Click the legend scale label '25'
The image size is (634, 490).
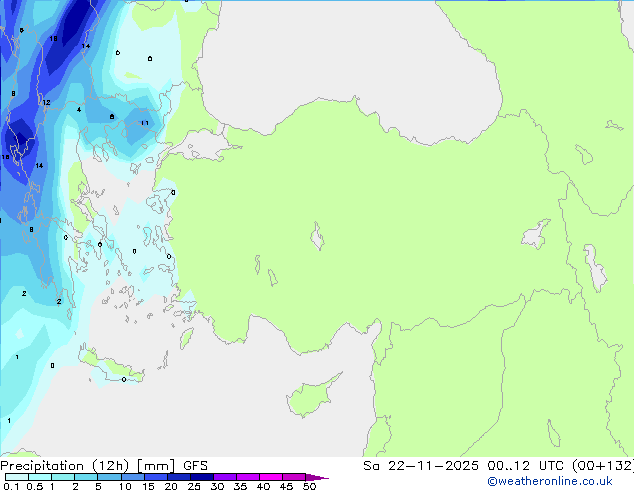pyautogui.click(x=194, y=486)
